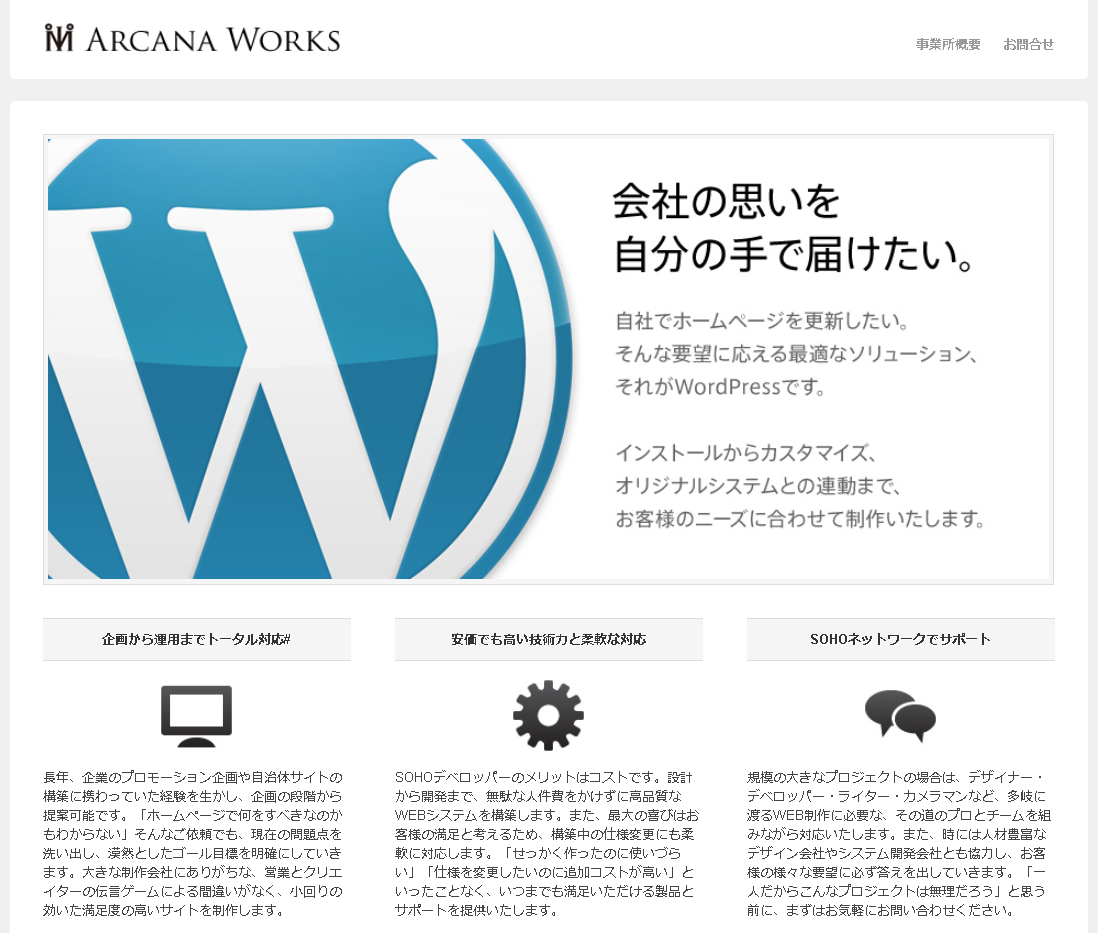Open the お問合せ contact page
1098x933 pixels.
tap(1028, 44)
